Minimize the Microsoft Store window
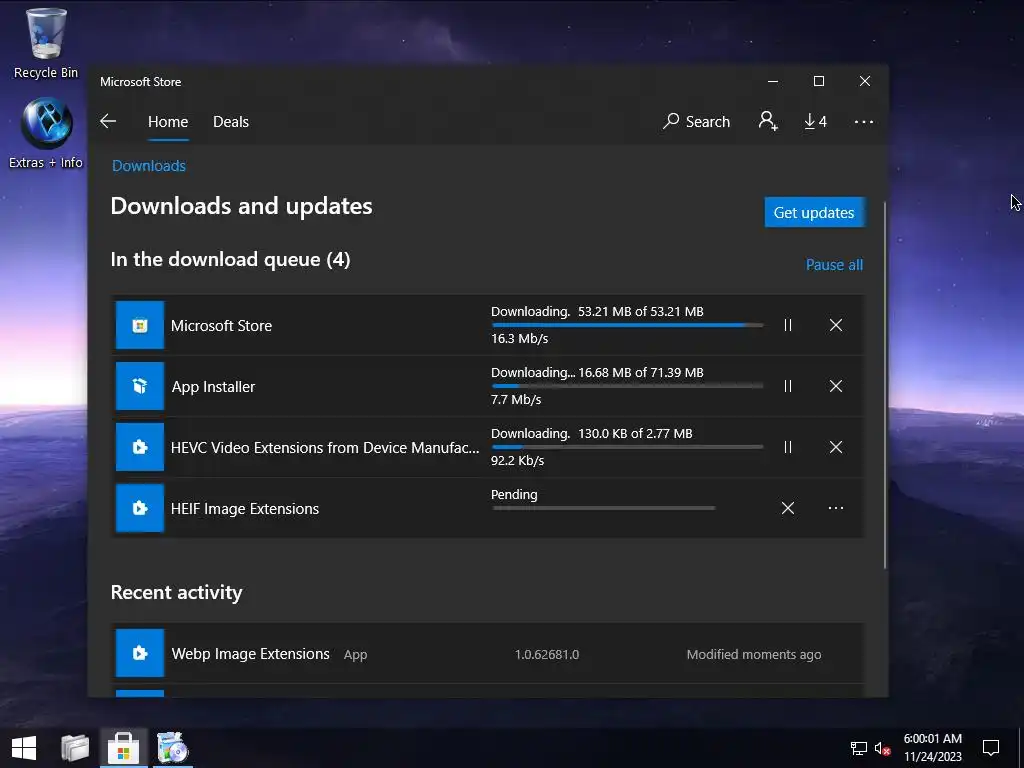The image size is (1024, 768). coord(773,81)
